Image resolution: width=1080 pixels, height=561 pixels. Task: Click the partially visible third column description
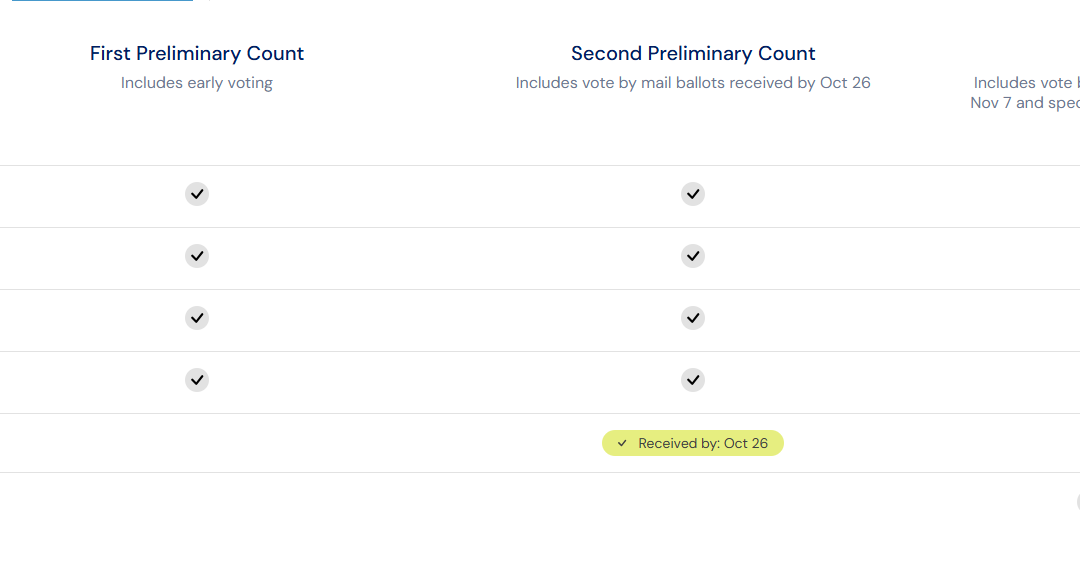1025,92
